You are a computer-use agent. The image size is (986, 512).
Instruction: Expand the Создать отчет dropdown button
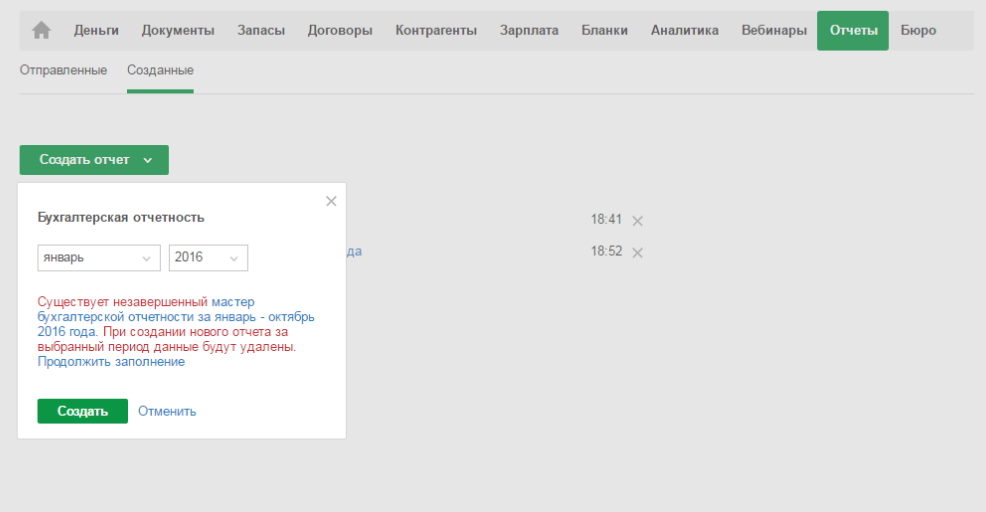pyautogui.click(x=94, y=160)
